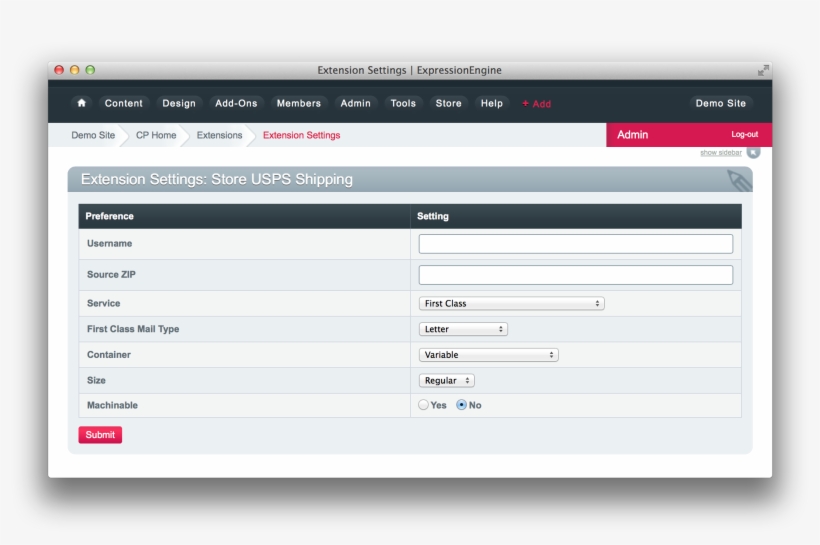Screen dimensions: 820x545
Task: Select Yes for Machinable
Action: pos(424,405)
